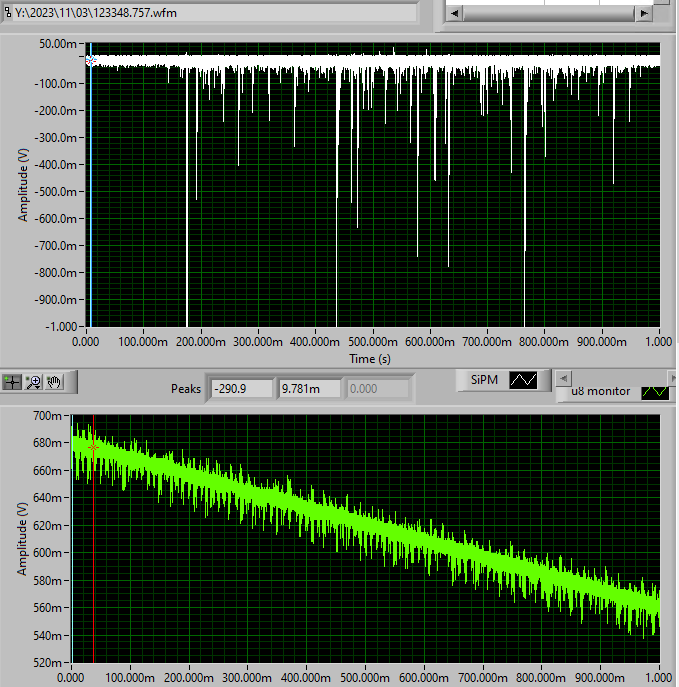
Task: Click left arrow of legend scrollbar
Action: tap(563, 378)
